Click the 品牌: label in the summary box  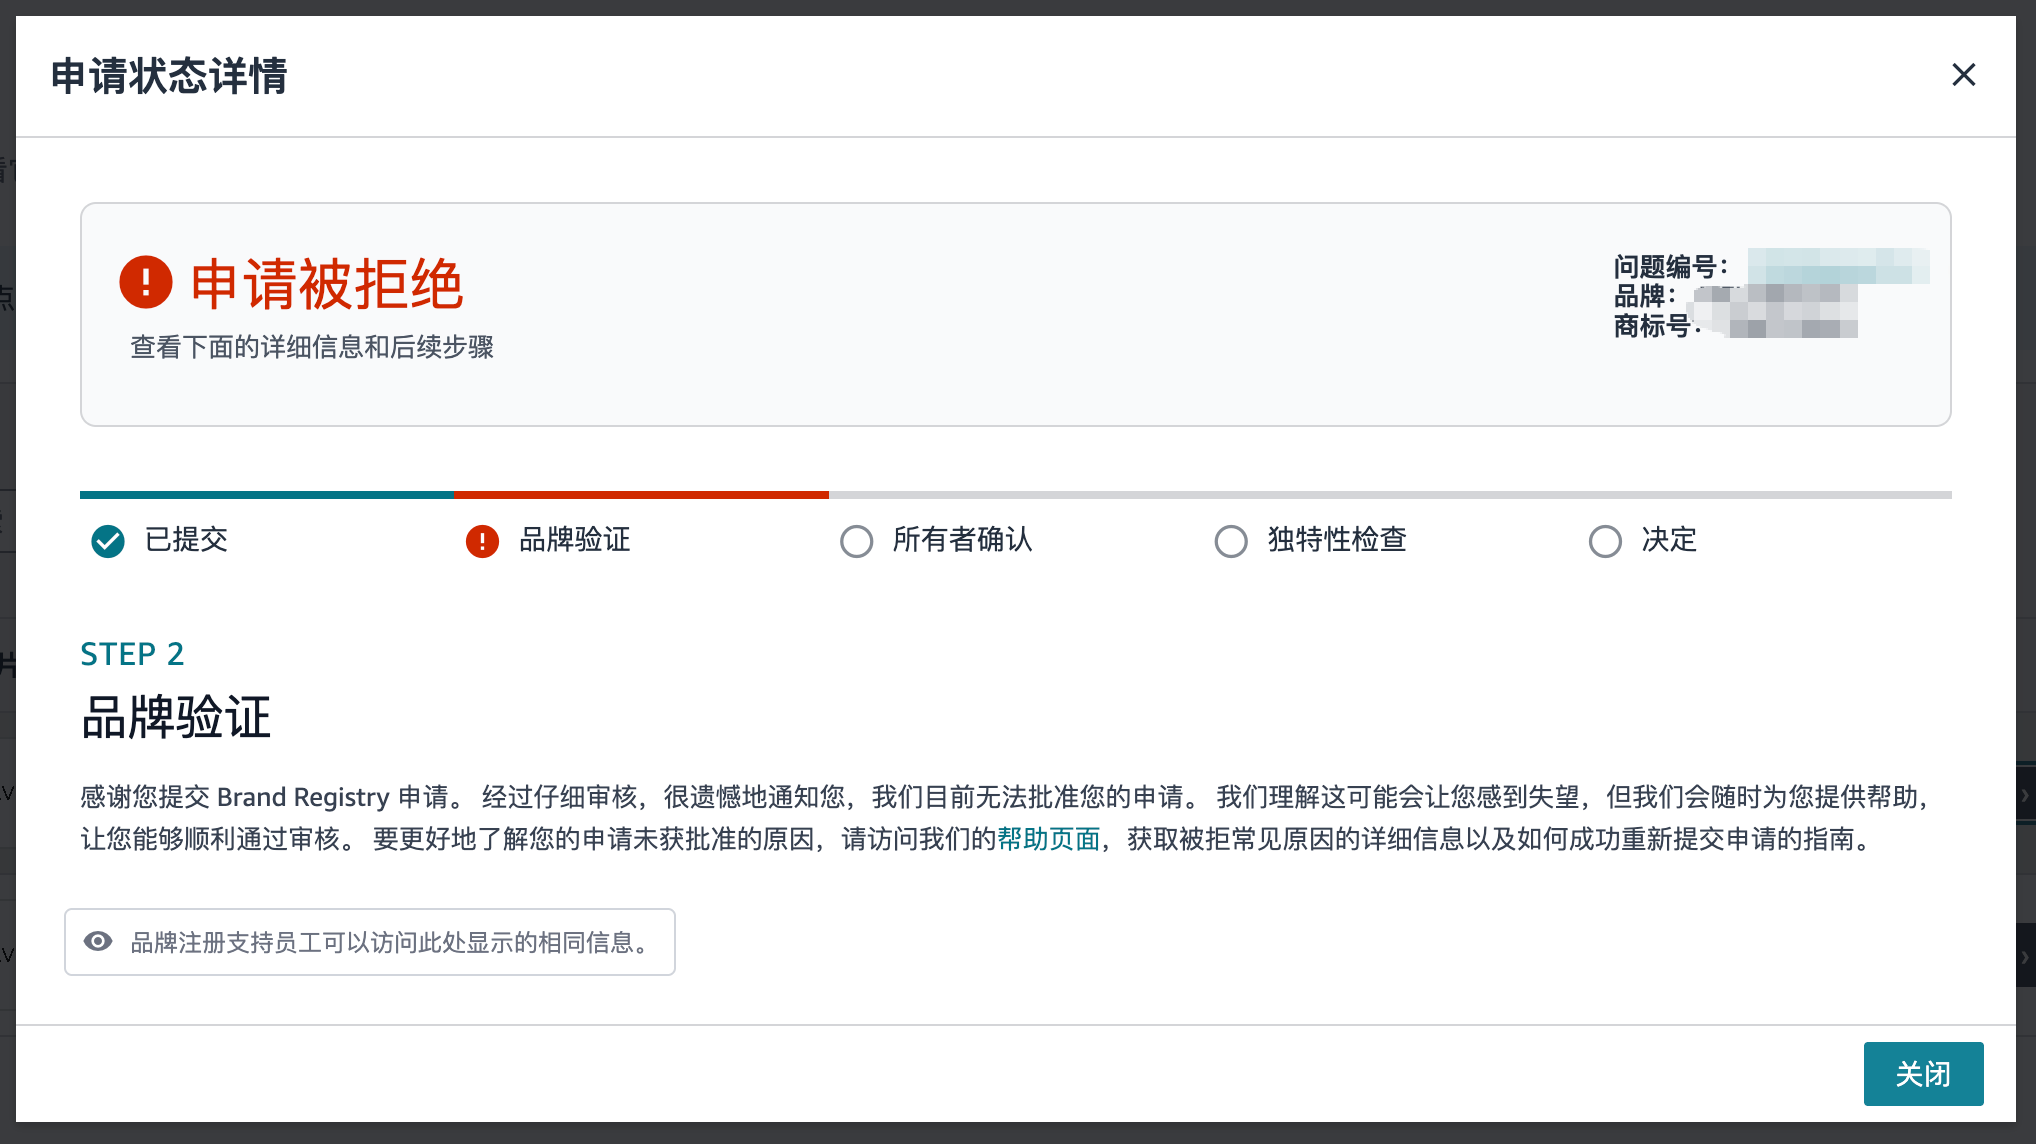(1645, 296)
